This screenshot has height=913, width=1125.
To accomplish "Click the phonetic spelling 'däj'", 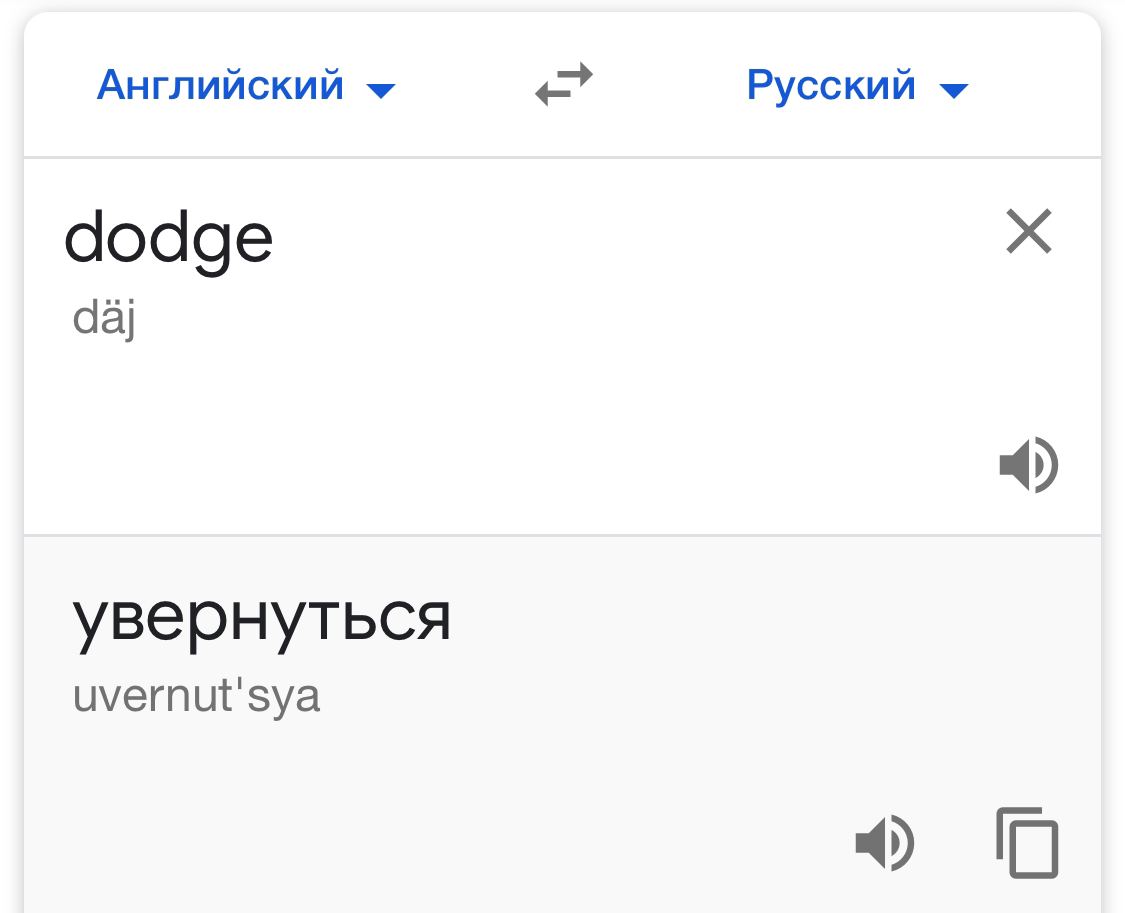I will click(x=104, y=320).
